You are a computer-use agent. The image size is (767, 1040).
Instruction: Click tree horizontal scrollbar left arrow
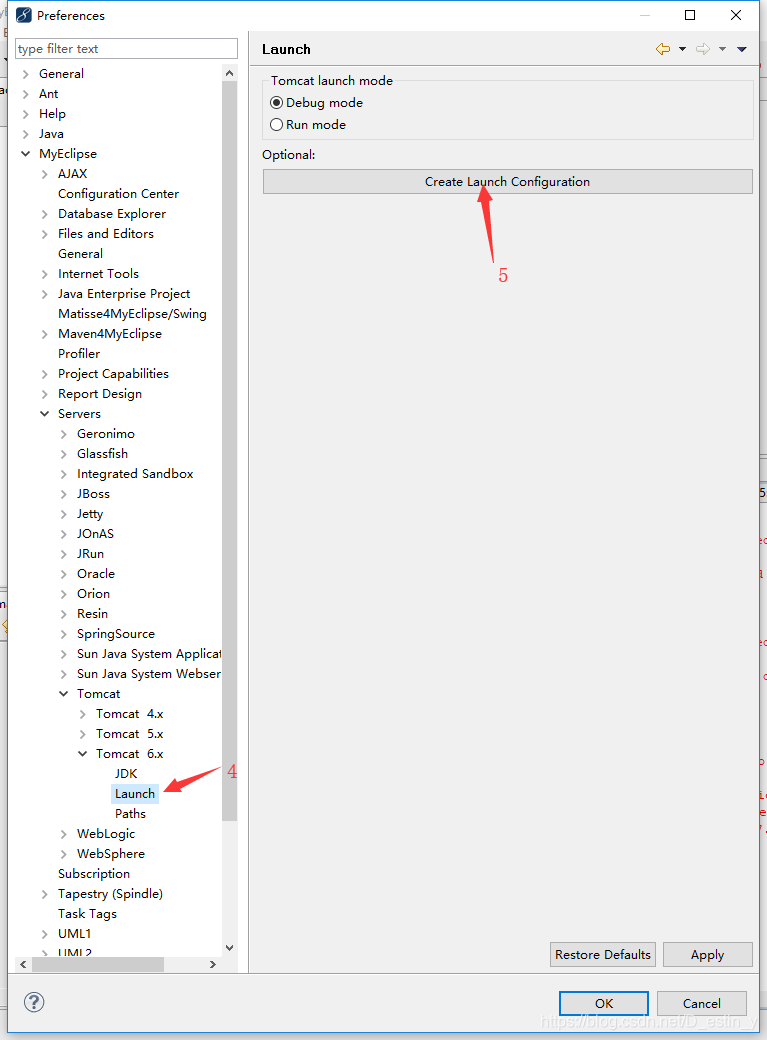tap(23, 964)
